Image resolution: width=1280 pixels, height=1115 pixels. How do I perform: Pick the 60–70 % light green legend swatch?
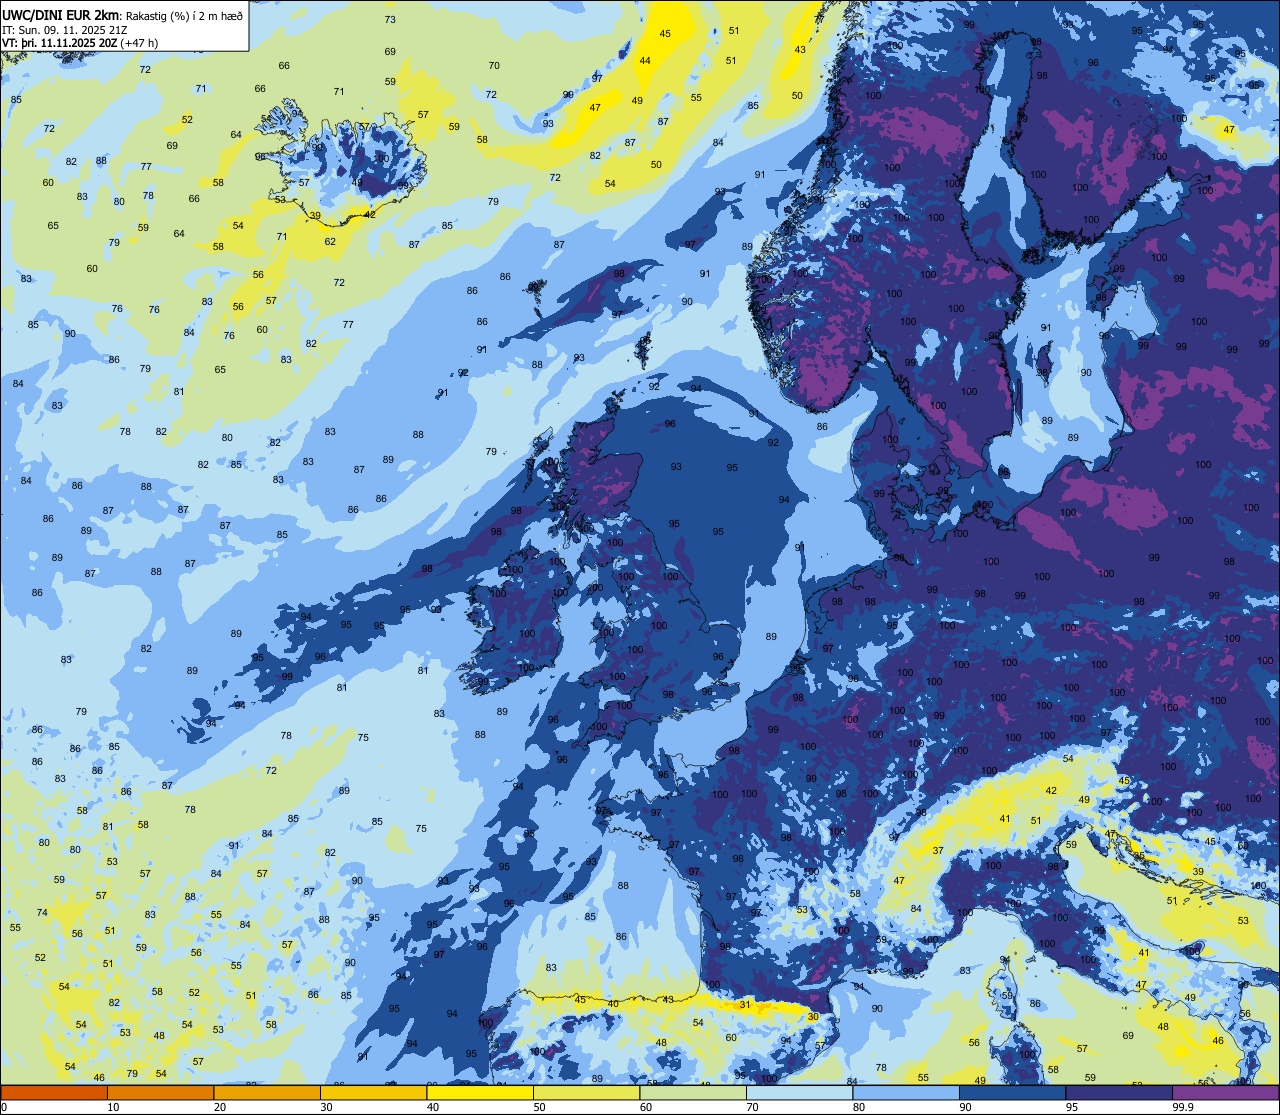click(x=693, y=1092)
